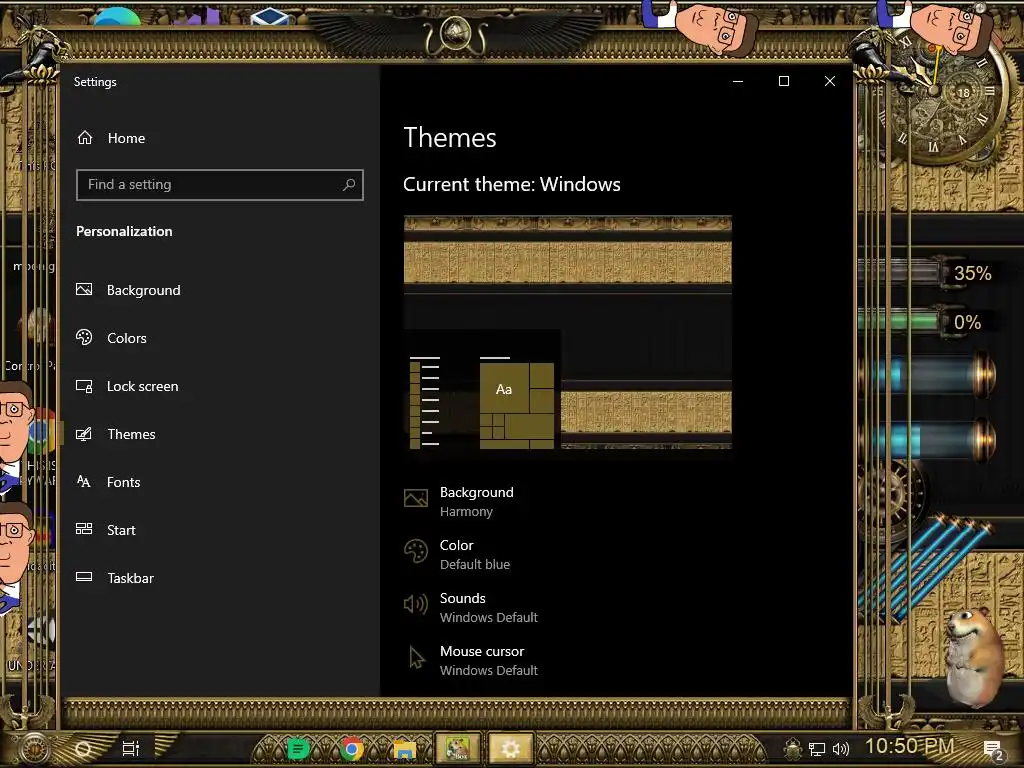Change theme Color Default blue
The width and height of the screenshot is (1024, 768).
tap(475, 554)
